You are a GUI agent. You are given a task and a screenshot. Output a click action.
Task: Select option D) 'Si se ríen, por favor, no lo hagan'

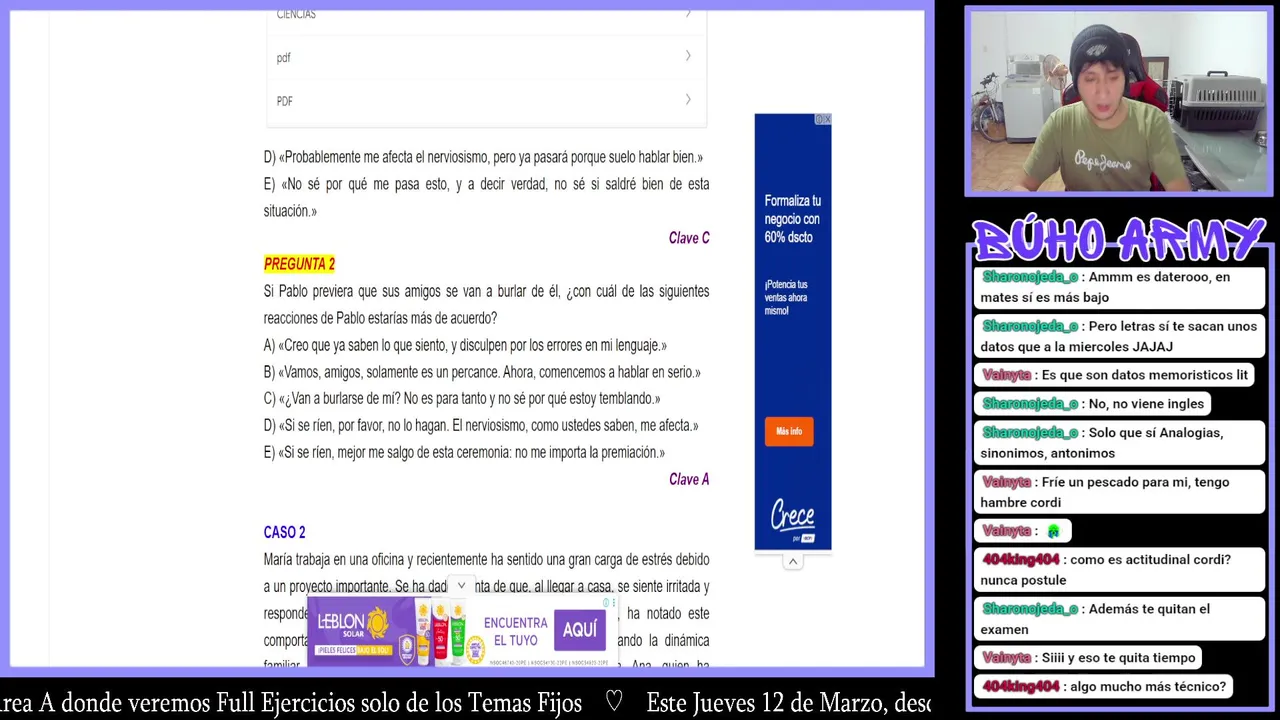pos(481,425)
